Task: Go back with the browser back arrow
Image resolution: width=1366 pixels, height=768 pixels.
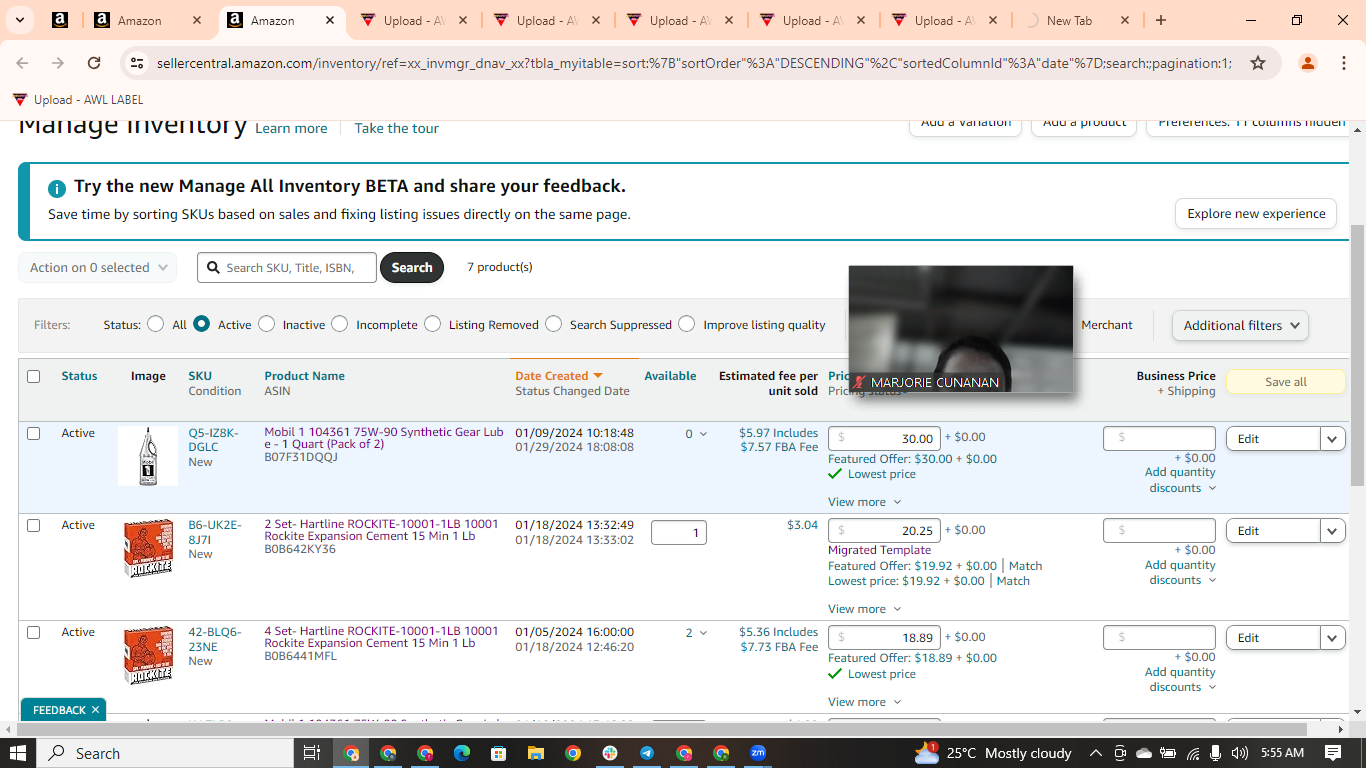Action: [x=22, y=63]
